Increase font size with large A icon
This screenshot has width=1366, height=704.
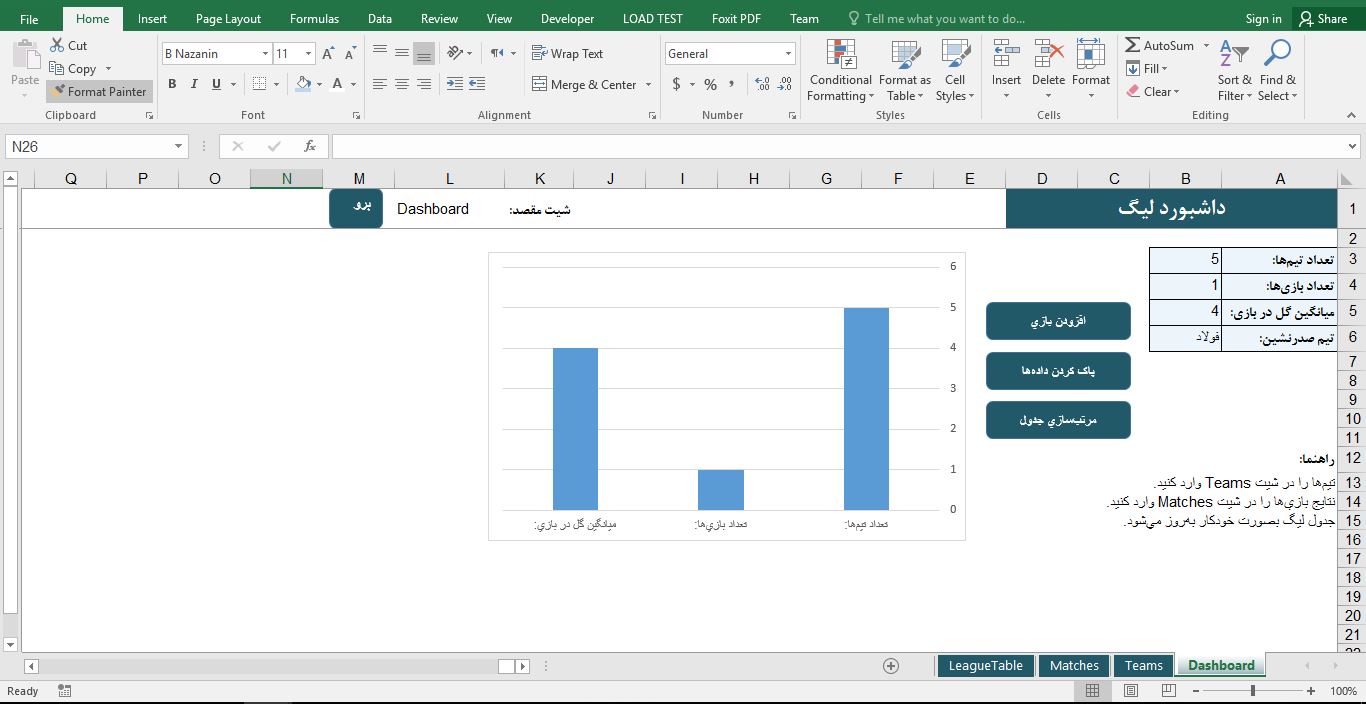328,54
